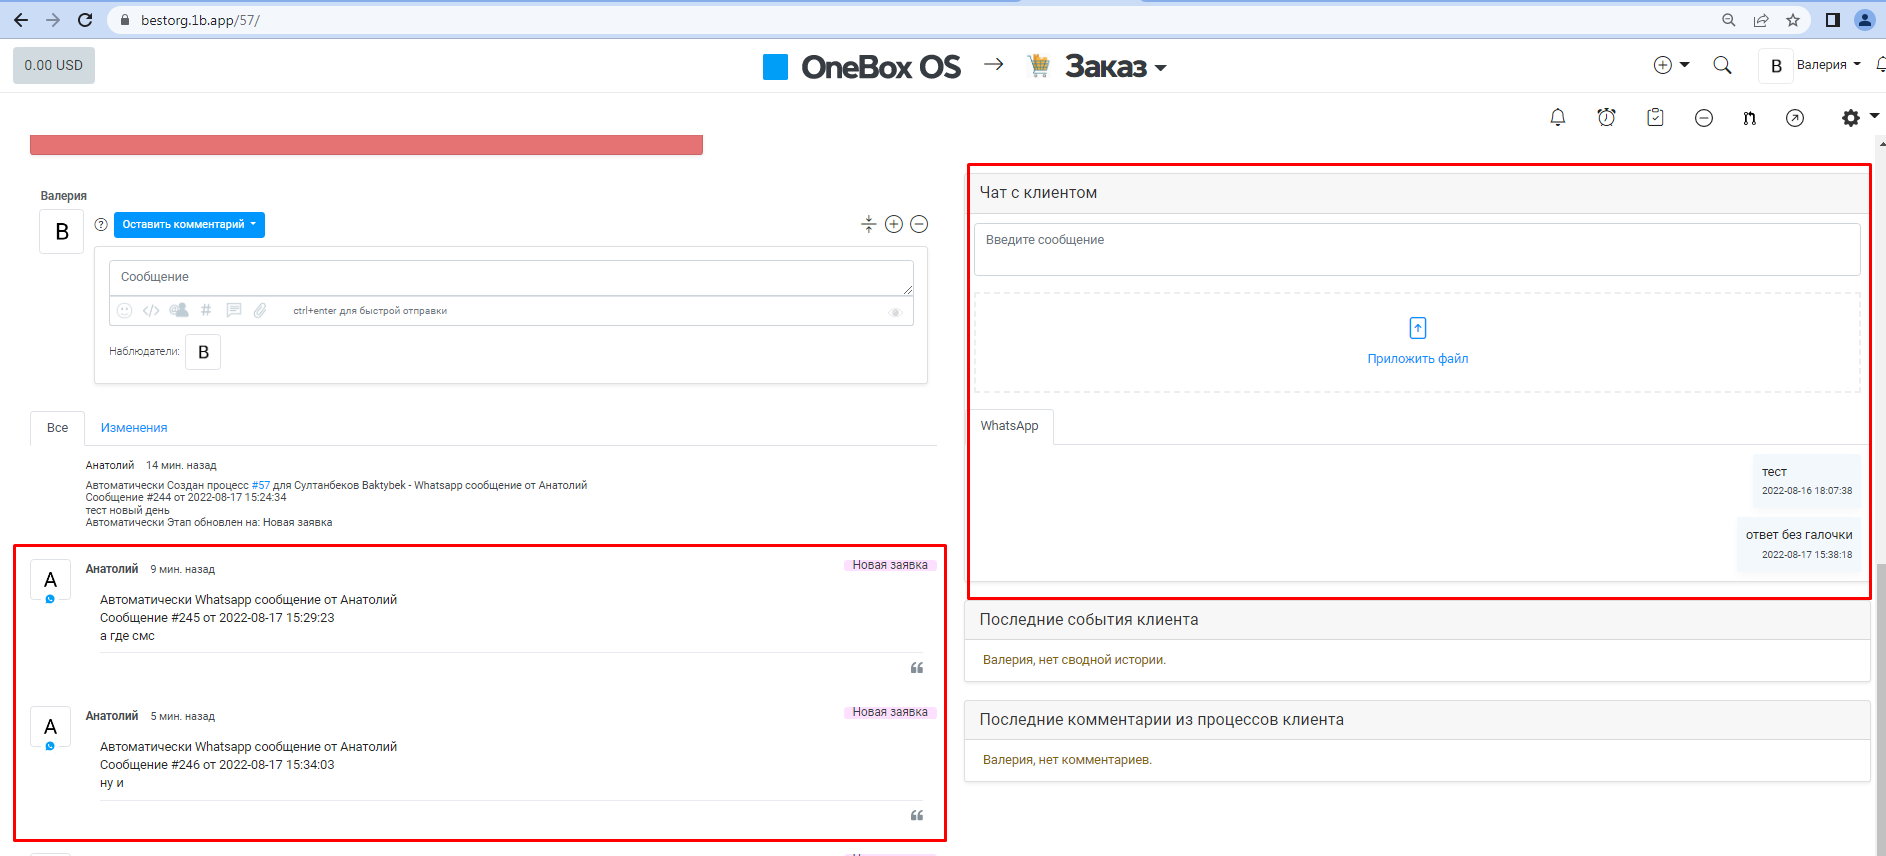Open the magnifier search icon in header

(1722, 65)
